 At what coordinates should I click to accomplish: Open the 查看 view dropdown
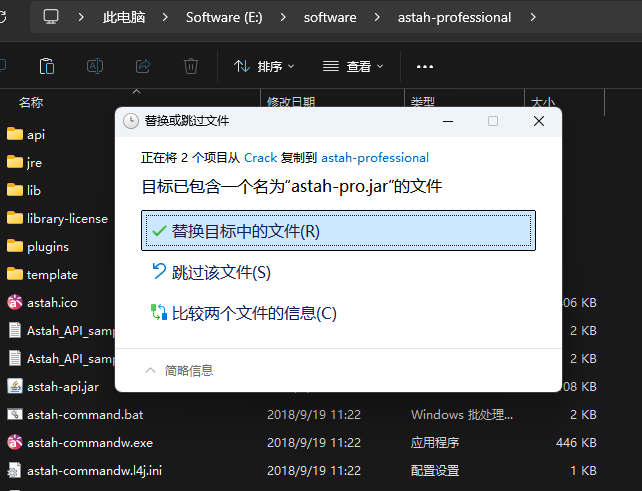pos(353,66)
